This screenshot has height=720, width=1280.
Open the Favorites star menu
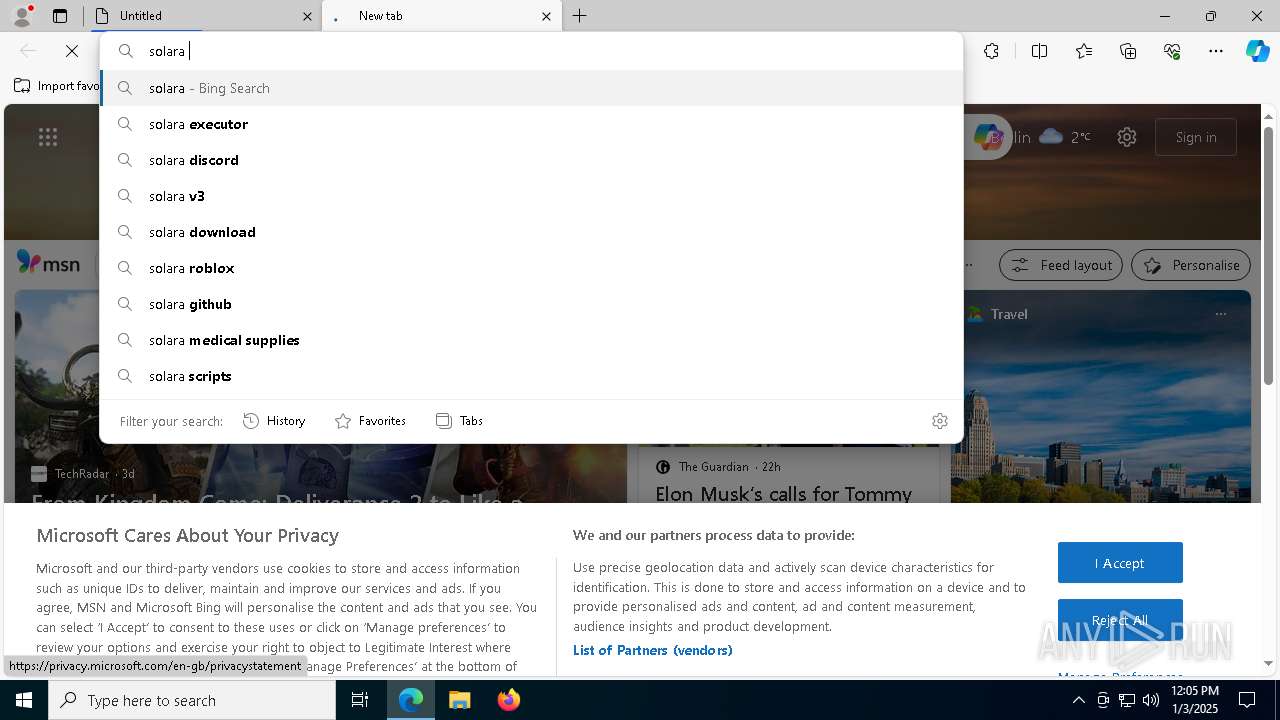pos(1084,51)
